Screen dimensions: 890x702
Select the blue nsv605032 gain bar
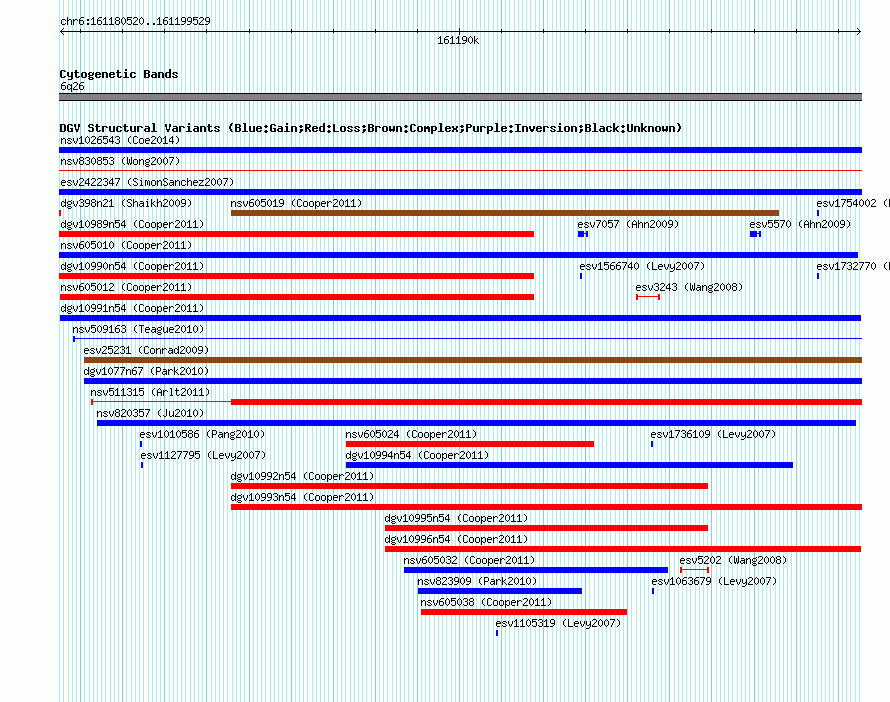pyautogui.click(x=536, y=570)
